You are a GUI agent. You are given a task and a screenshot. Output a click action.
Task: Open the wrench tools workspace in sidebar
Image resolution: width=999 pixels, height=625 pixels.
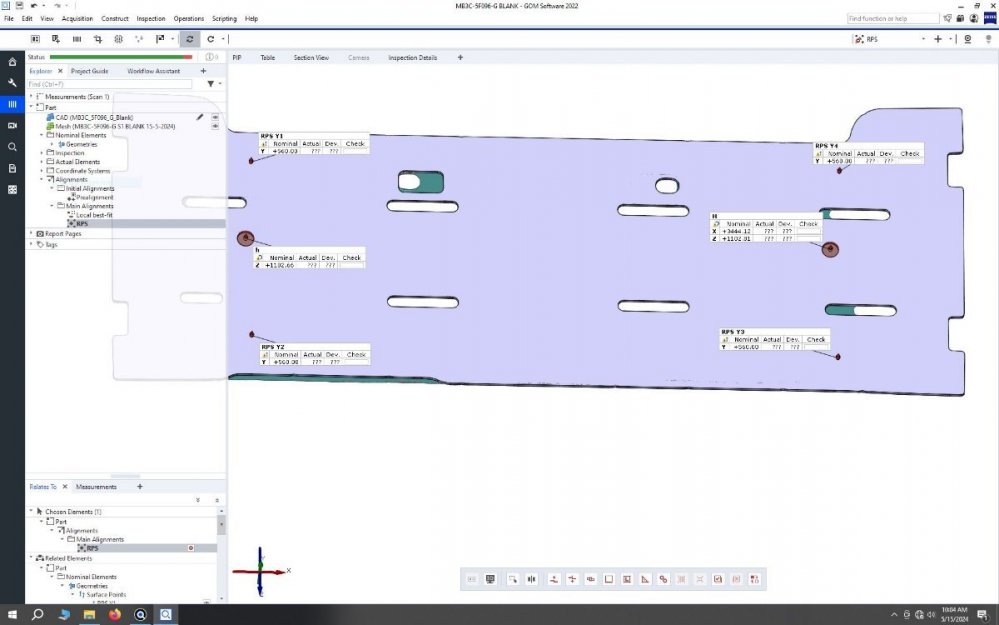point(12,83)
